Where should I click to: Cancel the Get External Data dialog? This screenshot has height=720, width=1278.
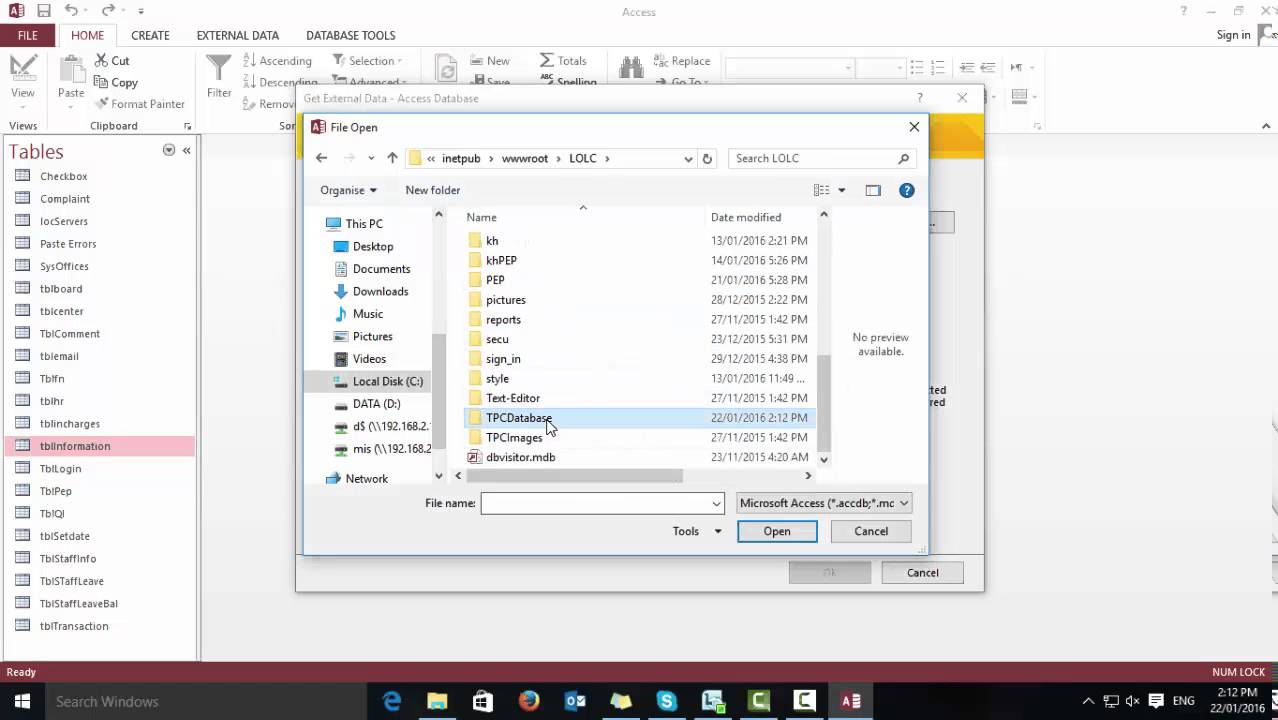[922, 573]
